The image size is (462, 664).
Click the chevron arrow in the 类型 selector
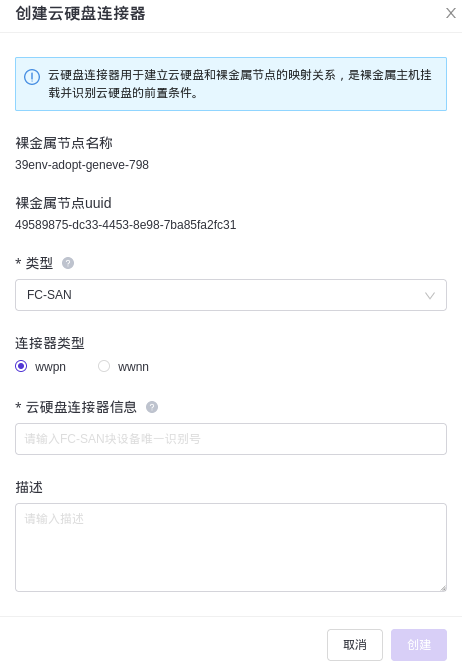(x=430, y=296)
